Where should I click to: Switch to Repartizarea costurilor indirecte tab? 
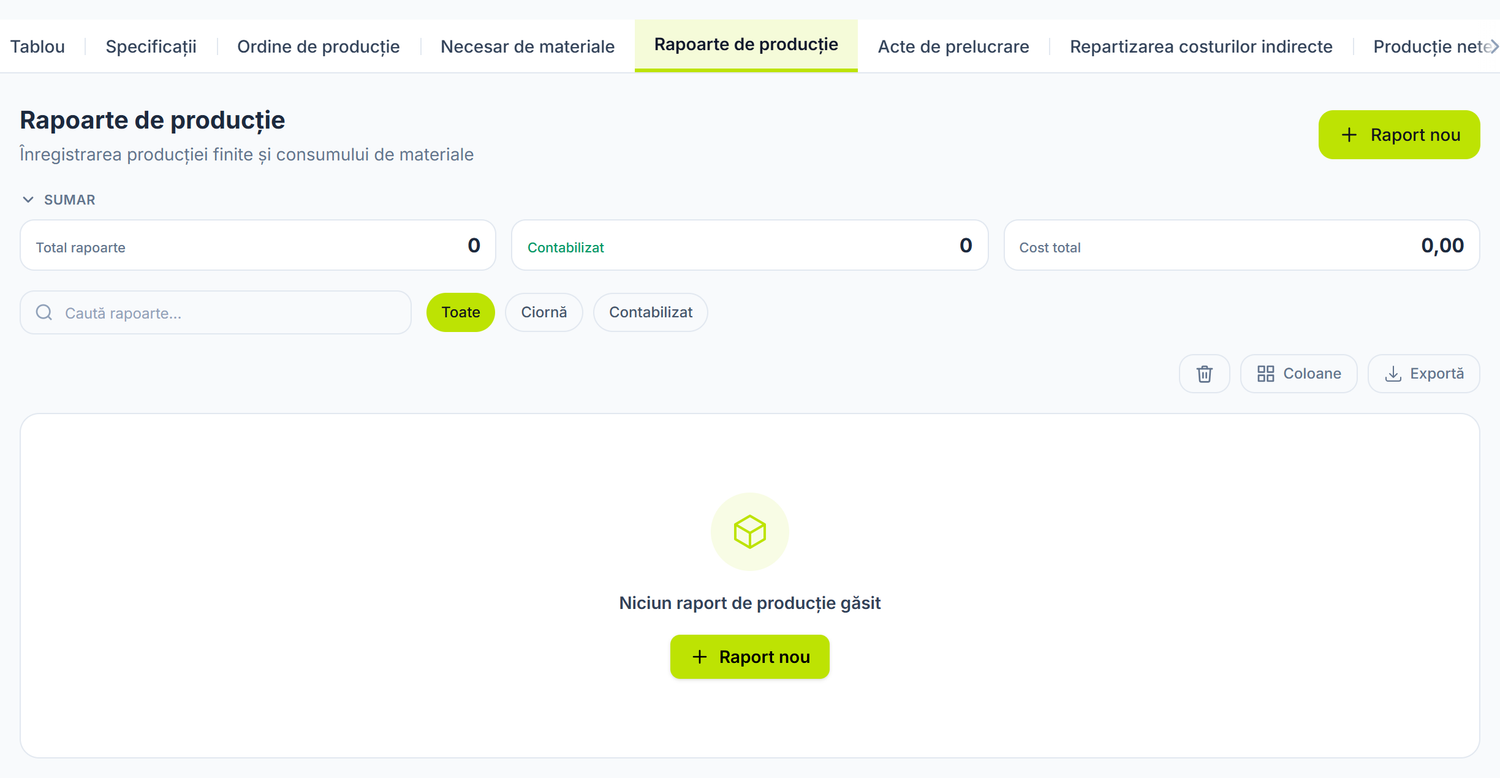pyautogui.click(x=1201, y=46)
